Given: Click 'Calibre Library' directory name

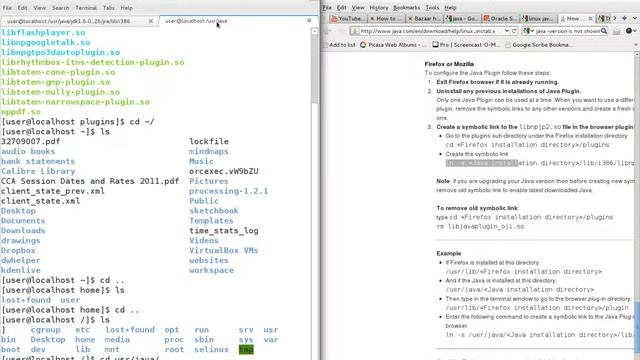Looking at the screenshot, I should click(38, 171).
